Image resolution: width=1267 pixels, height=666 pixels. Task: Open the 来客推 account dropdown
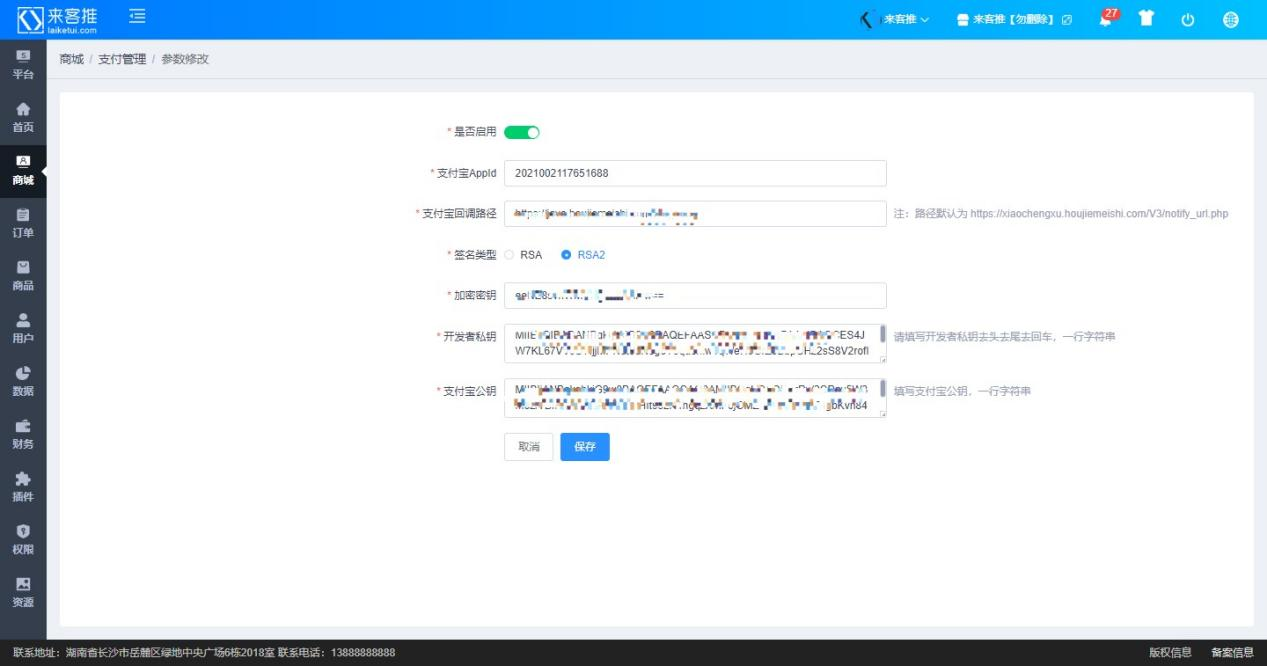click(896, 20)
